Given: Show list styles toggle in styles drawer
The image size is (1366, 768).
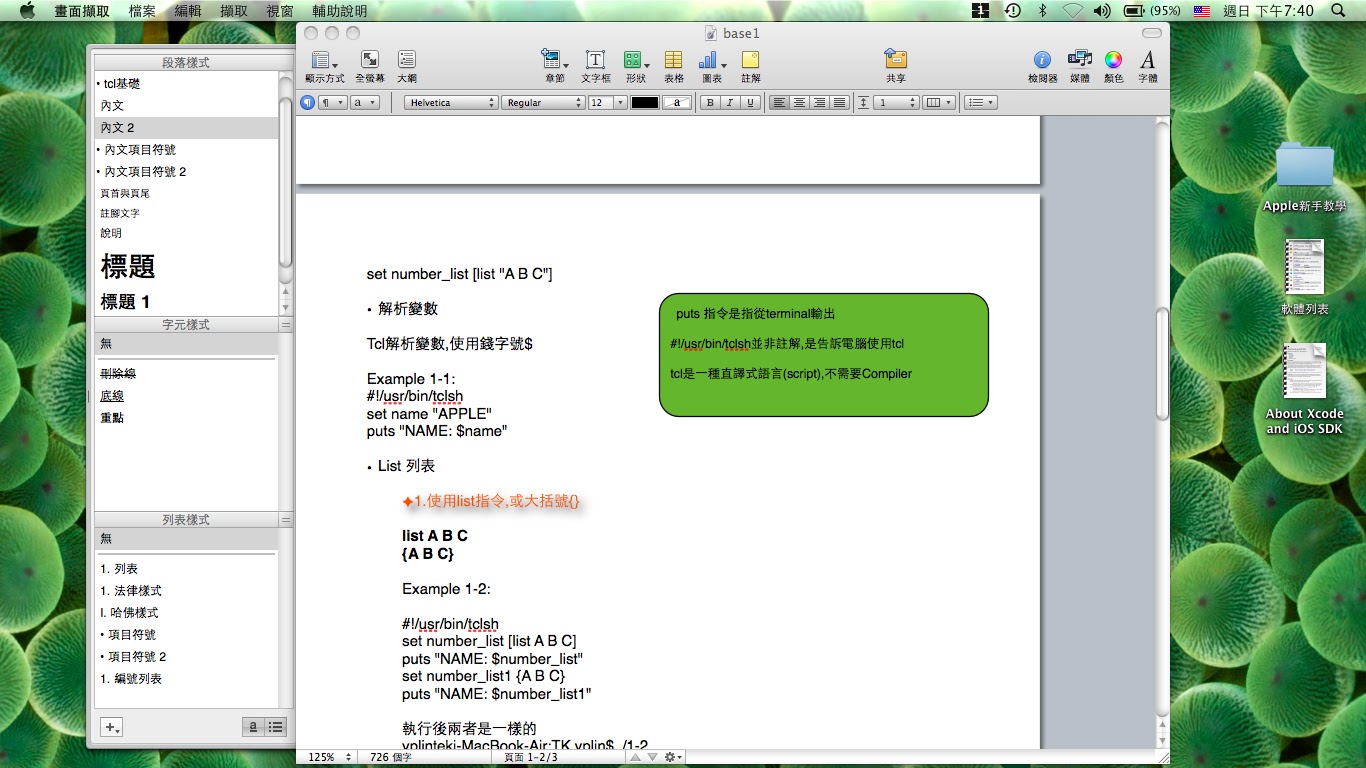Looking at the screenshot, I should point(276,727).
